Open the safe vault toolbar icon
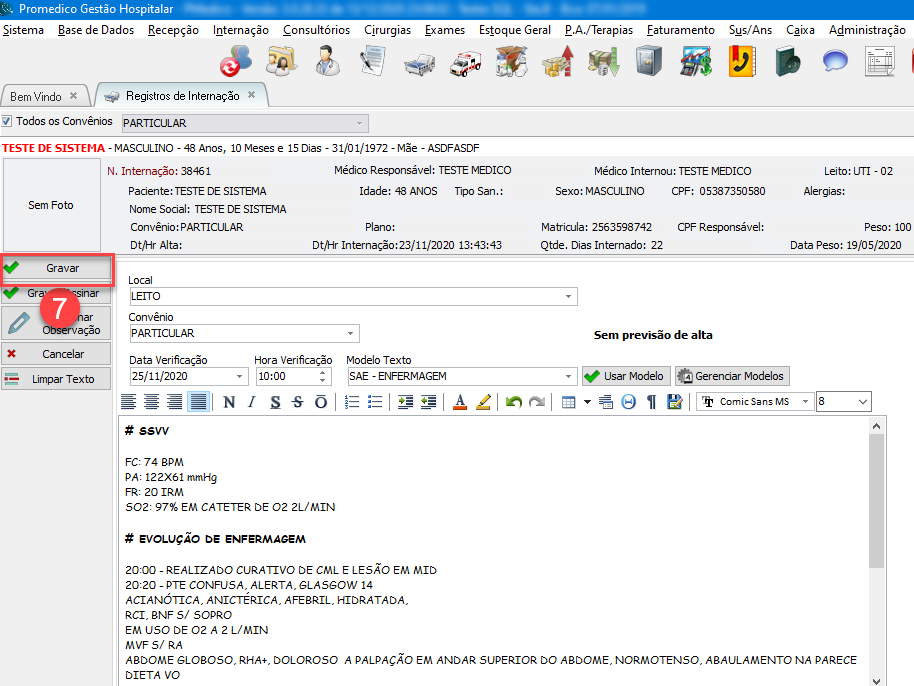This screenshot has width=914, height=686. coord(649,62)
